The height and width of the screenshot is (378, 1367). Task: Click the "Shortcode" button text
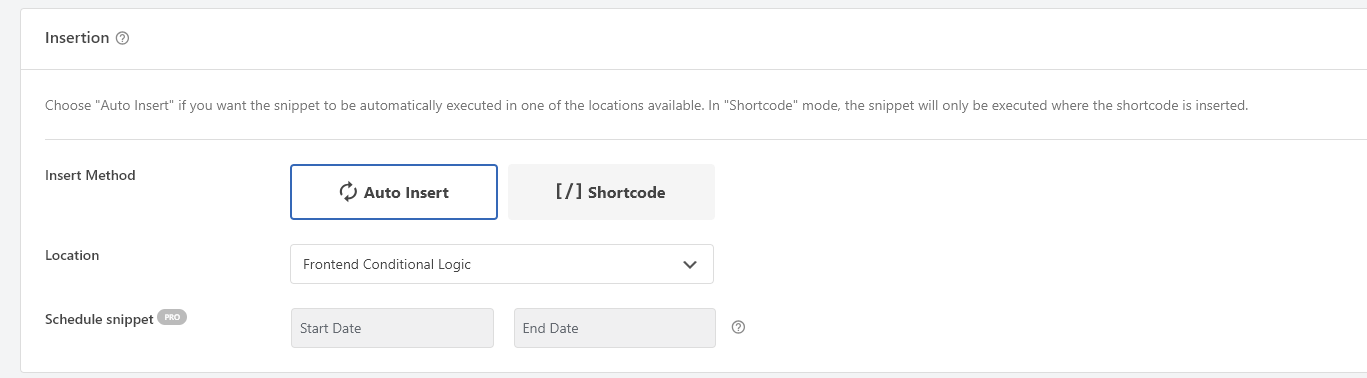point(627,192)
